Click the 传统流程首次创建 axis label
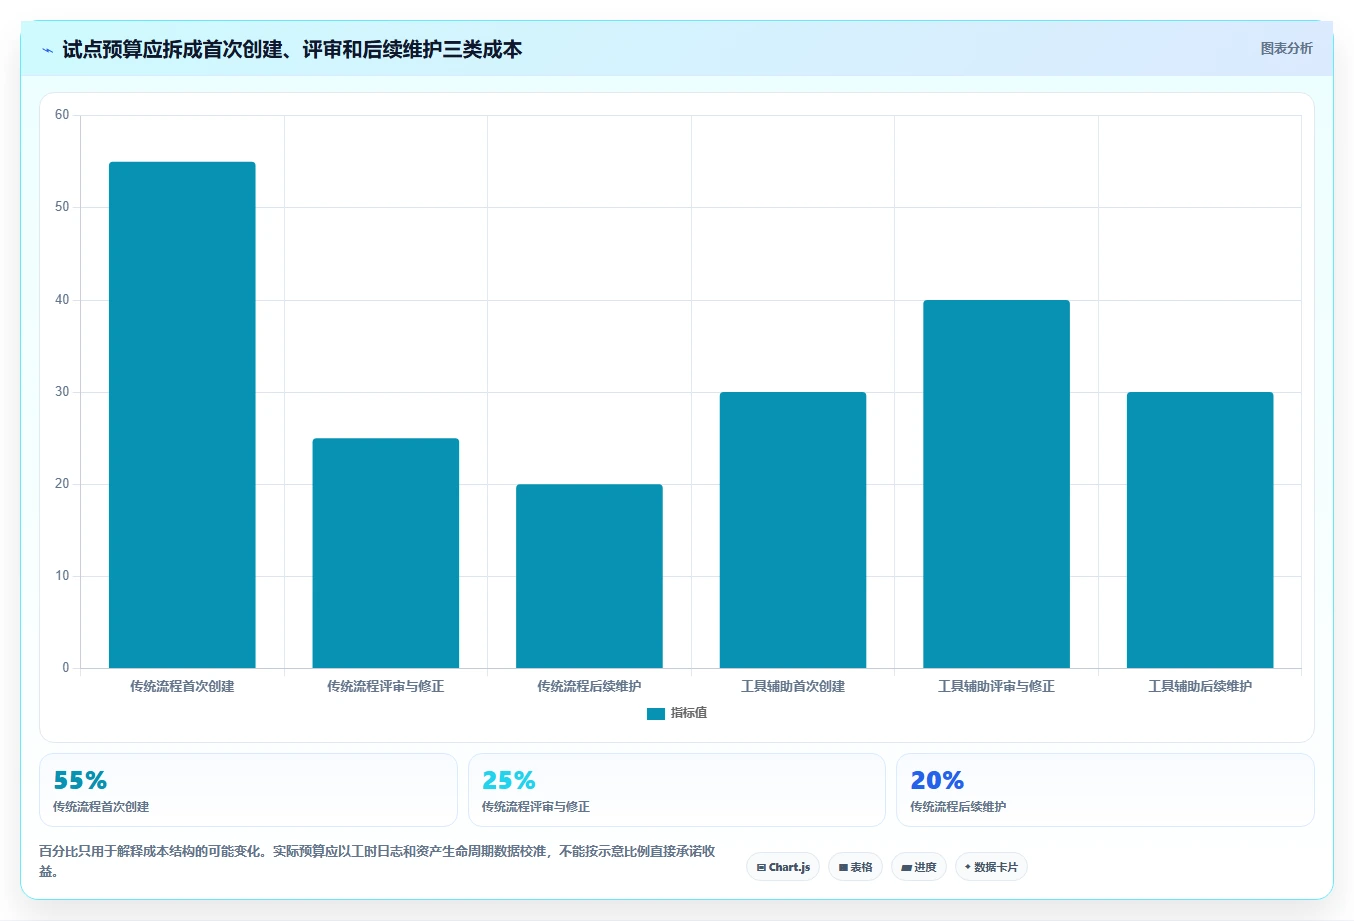 point(182,686)
